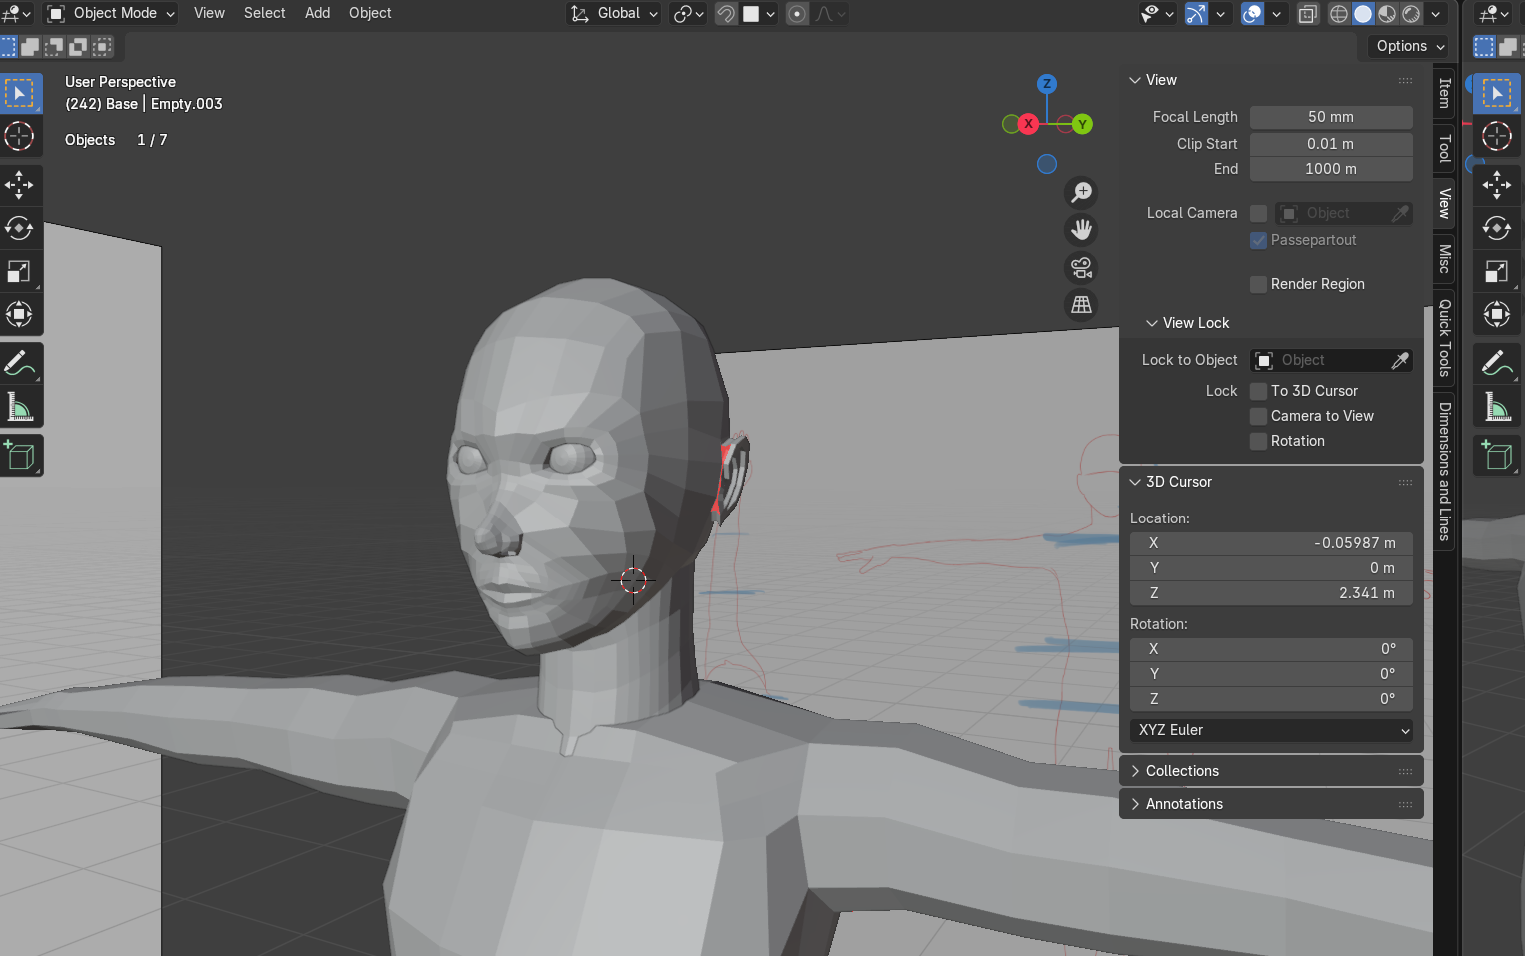Activate the Add Cube tool
Image resolution: width=1525 pixels, height=956 pixels.
point(20,456)
